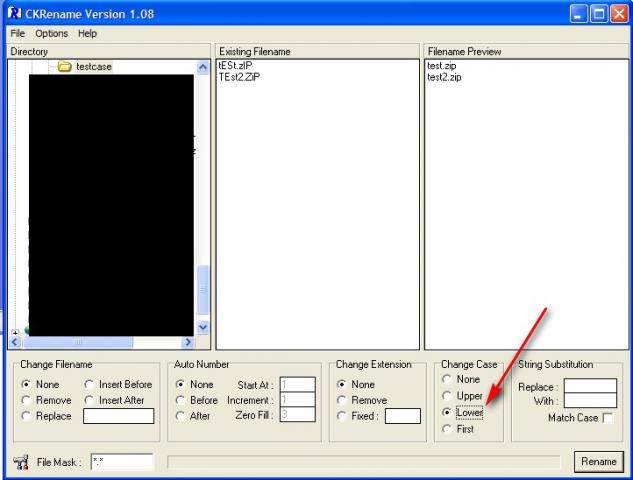Click the Fixed extension text field
The height and width of the screenshot is (480, 633).
(403, 416)
